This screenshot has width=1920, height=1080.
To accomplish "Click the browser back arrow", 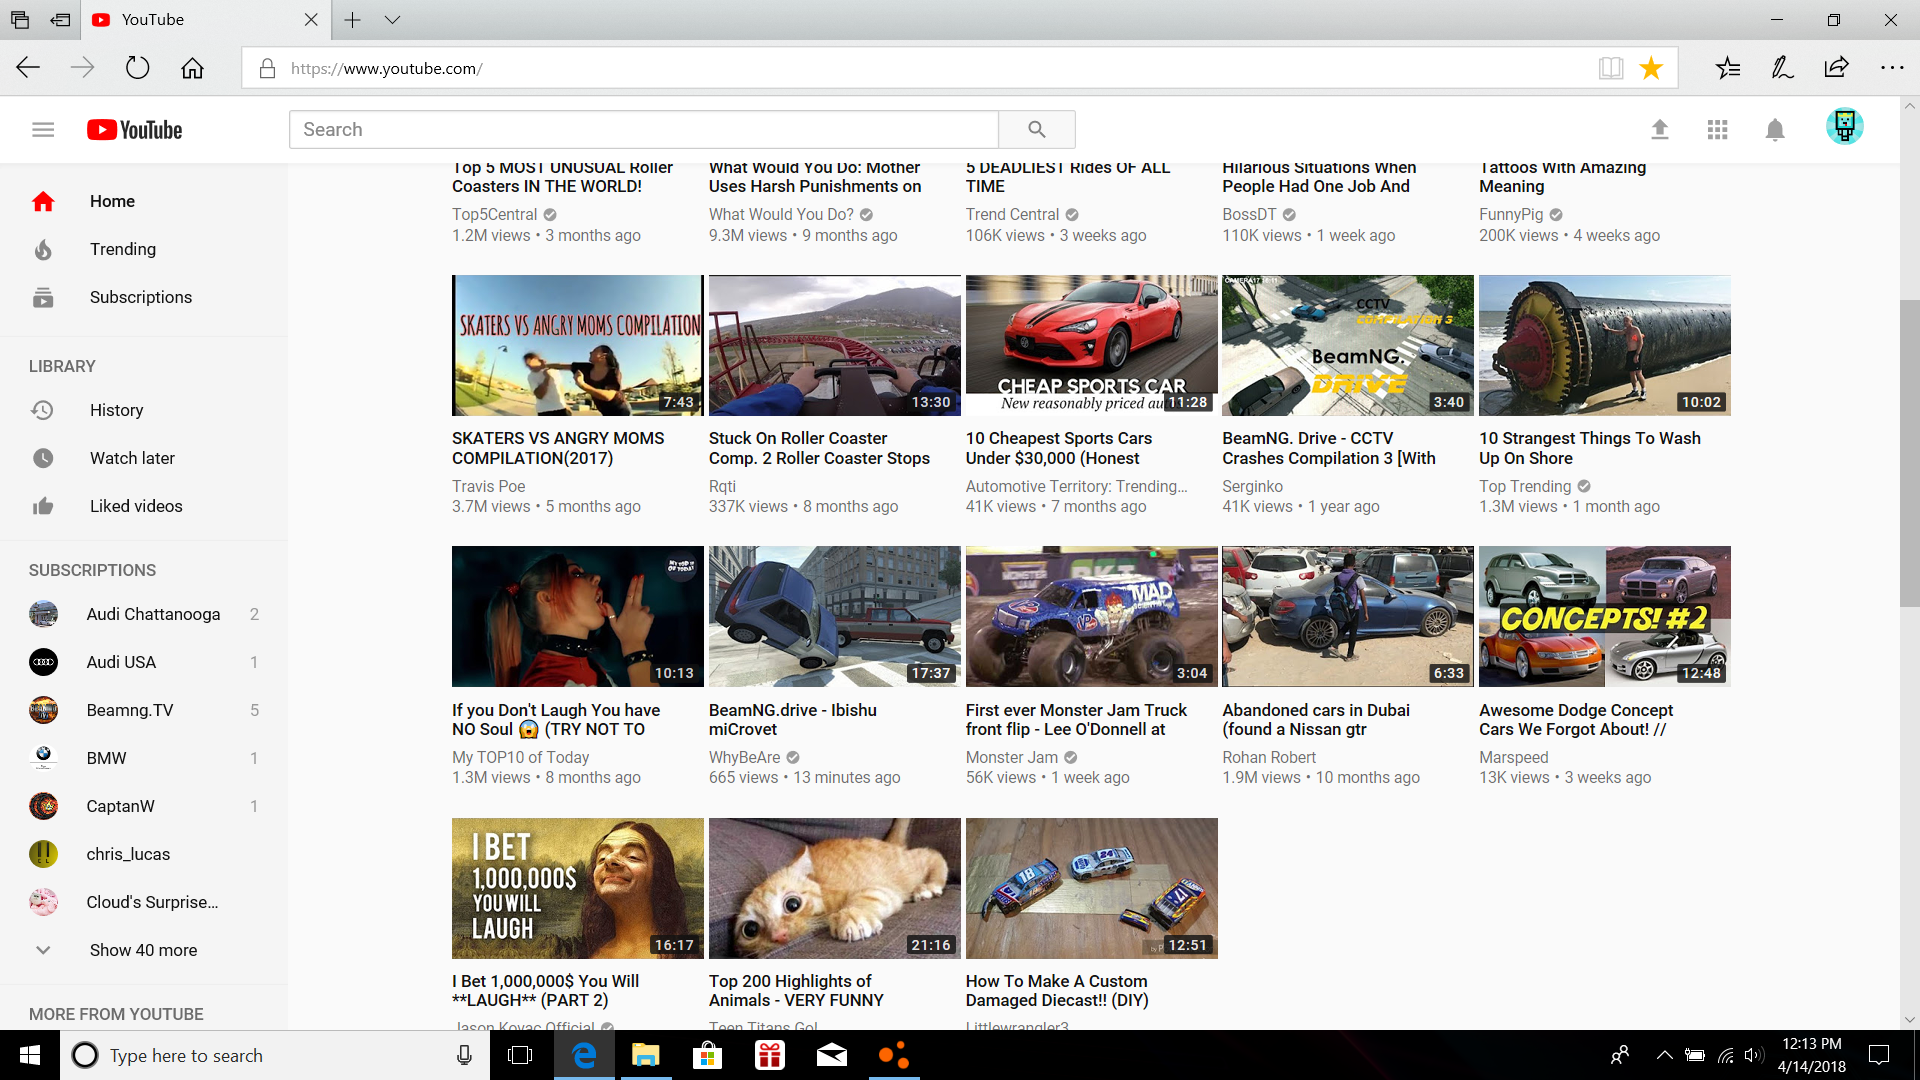I will (28, 68).
